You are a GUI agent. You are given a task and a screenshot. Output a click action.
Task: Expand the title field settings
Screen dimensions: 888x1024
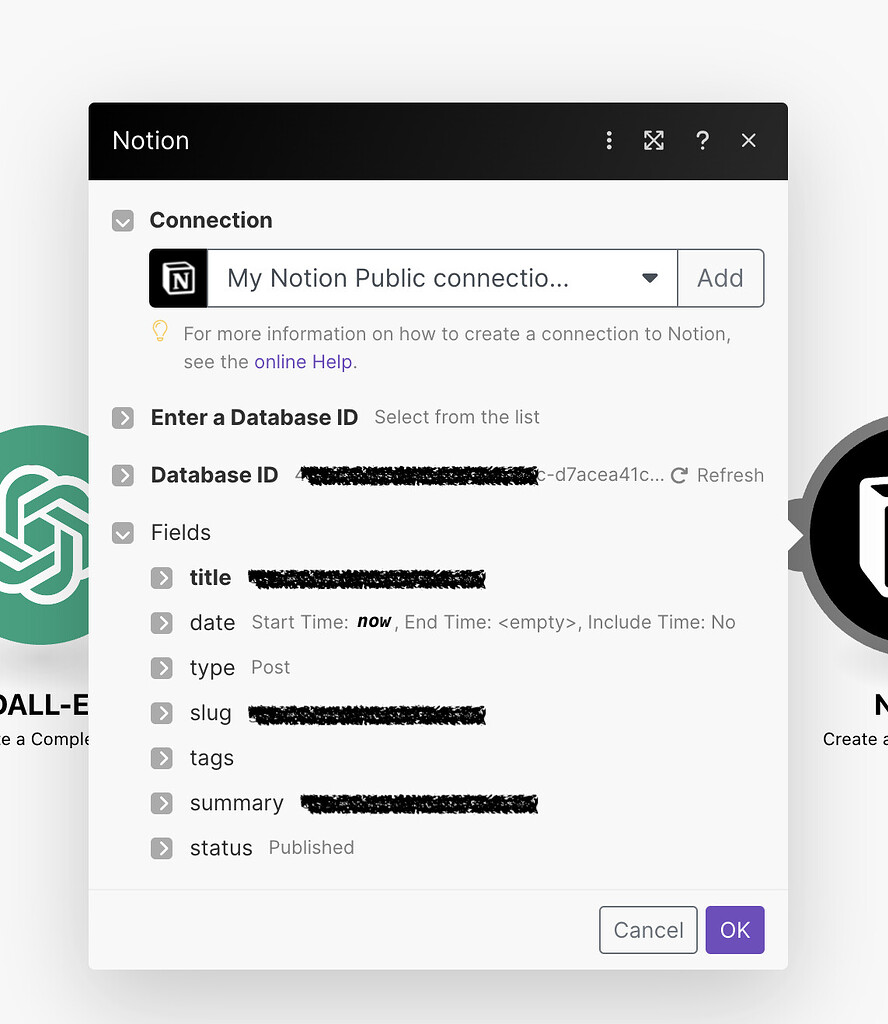tap(161, 578)
